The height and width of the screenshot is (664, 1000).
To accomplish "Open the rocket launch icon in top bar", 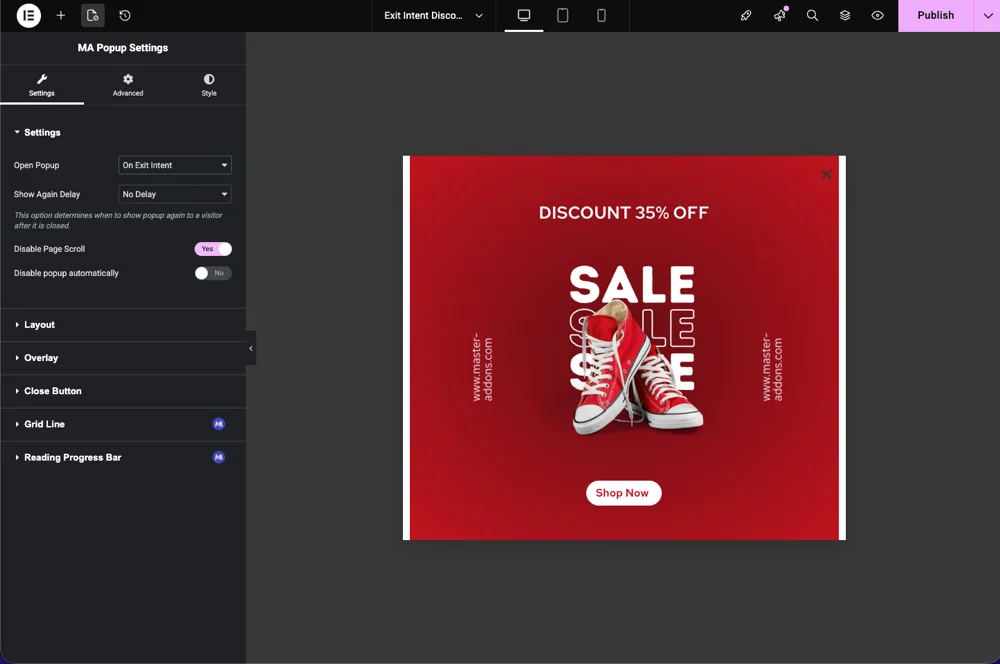I will 746,15.
